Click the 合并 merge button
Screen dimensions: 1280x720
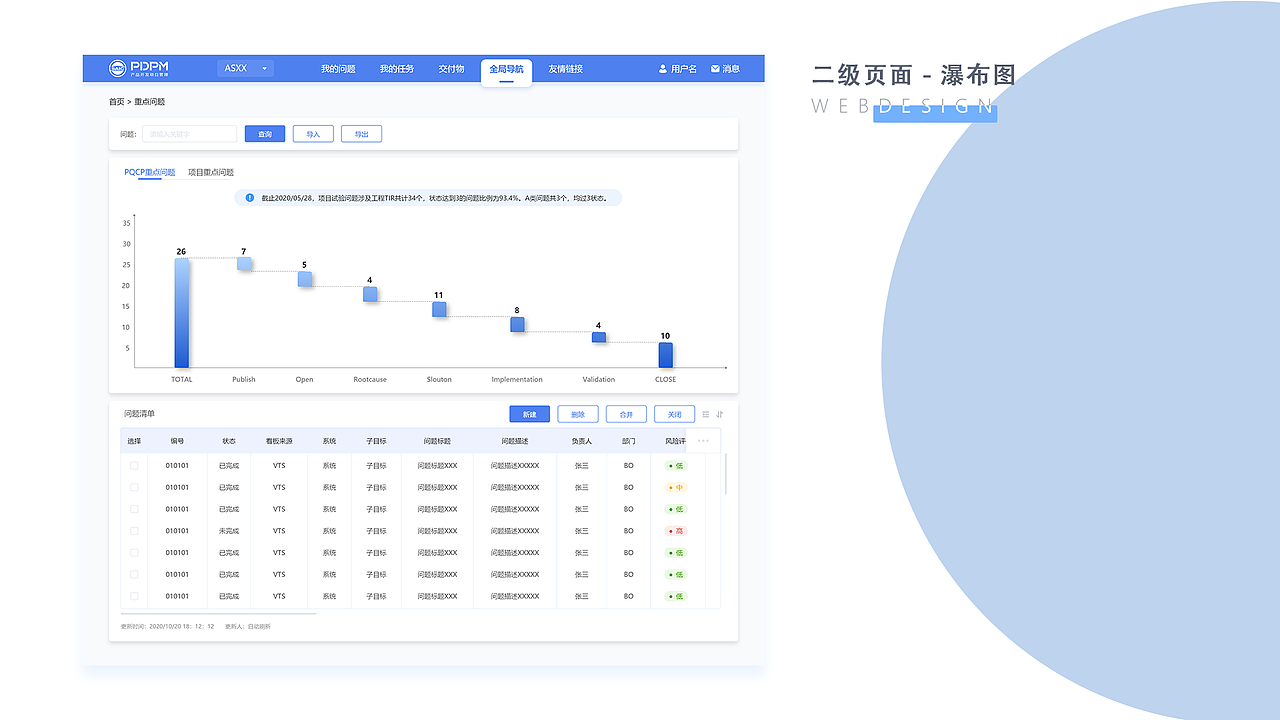pos(626,414)
